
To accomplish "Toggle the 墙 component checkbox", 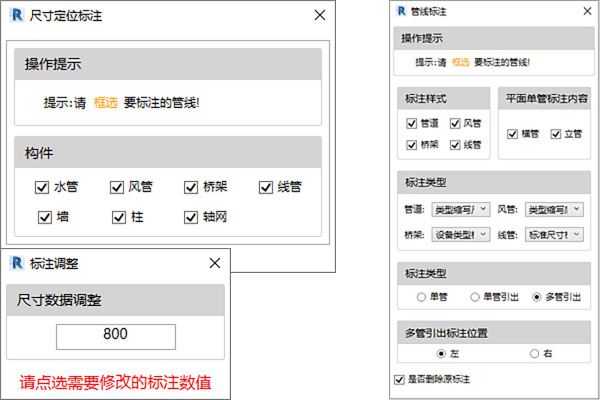I will coord(45,216).
